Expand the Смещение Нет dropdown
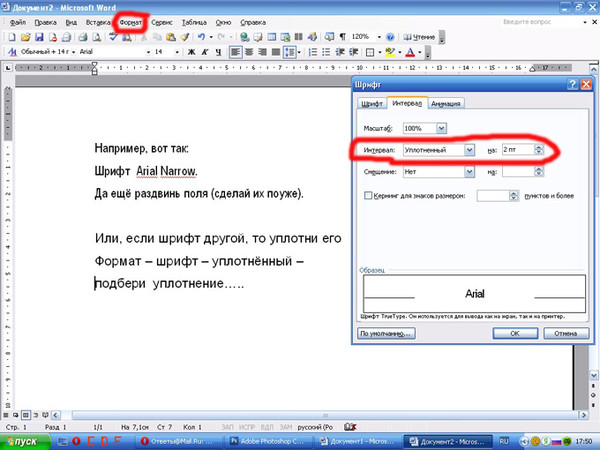 pos(470,172)
